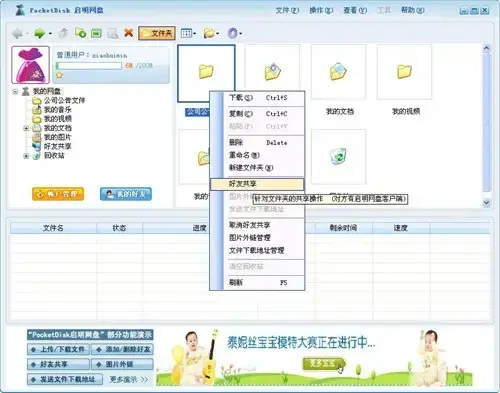Select 我的文档 in the left tree
The image size is (500, 393).
point(58,128)
